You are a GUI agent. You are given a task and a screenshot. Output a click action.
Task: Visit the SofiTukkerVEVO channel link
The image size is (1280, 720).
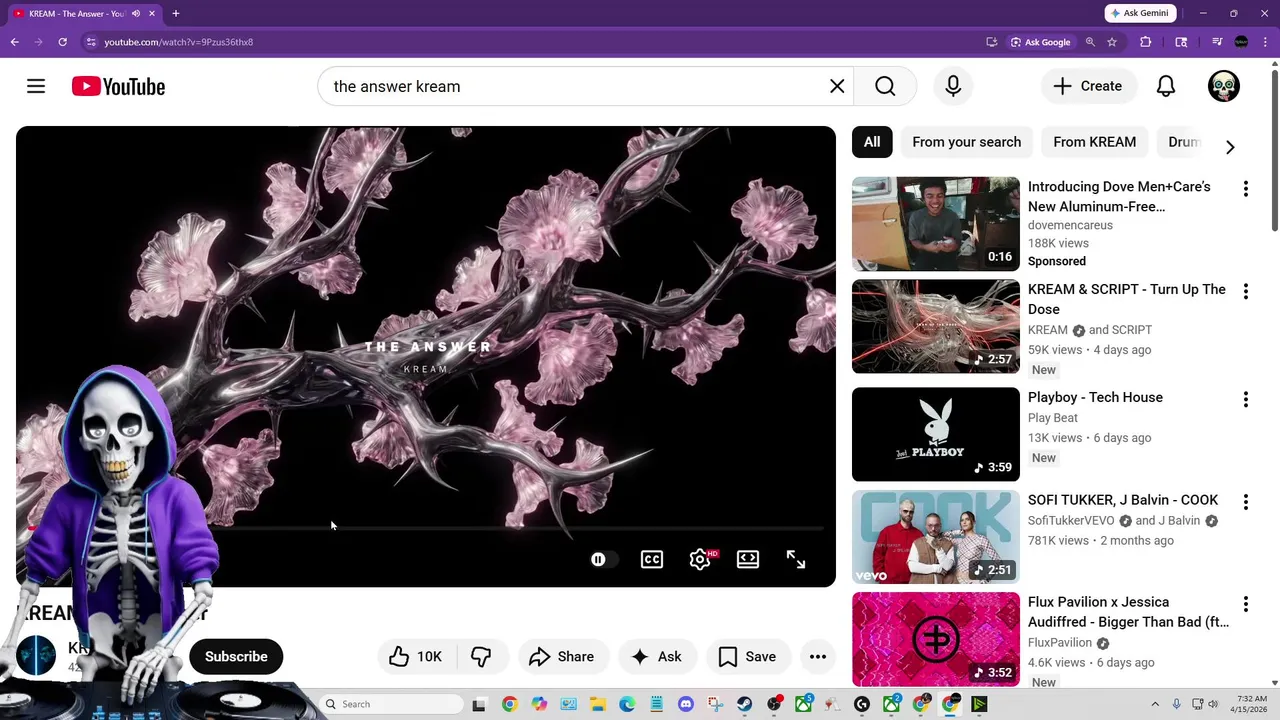click(1072, 521)
